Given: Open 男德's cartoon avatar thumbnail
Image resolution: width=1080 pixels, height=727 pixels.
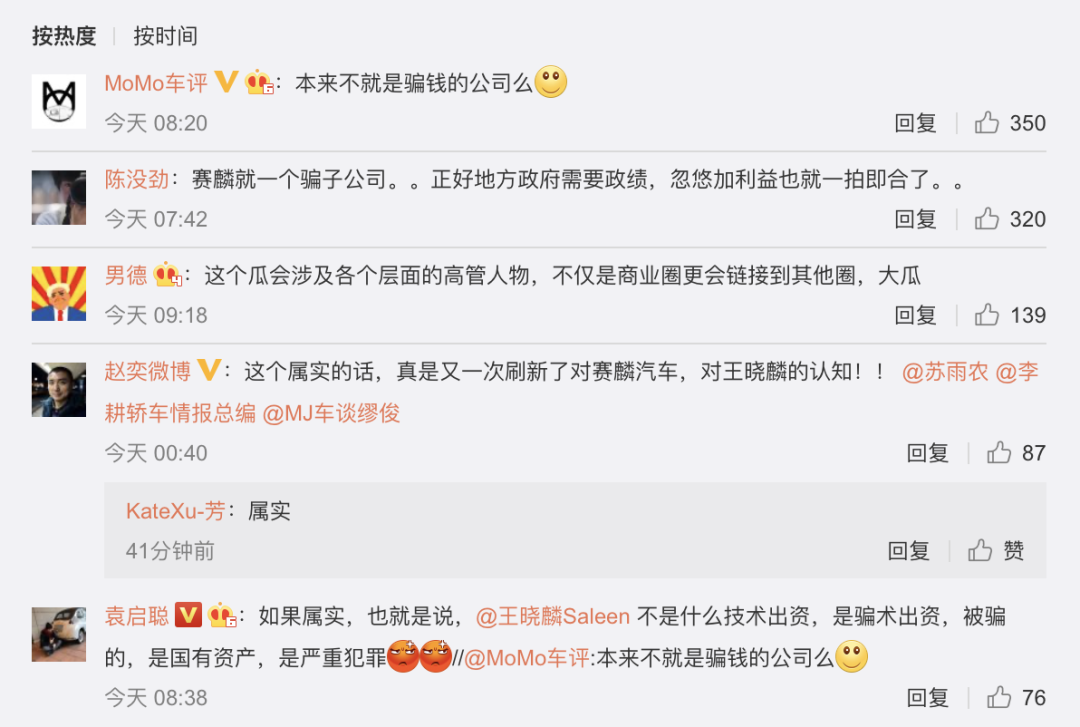Looking at the screenshot, I should (x=59, y=294).
